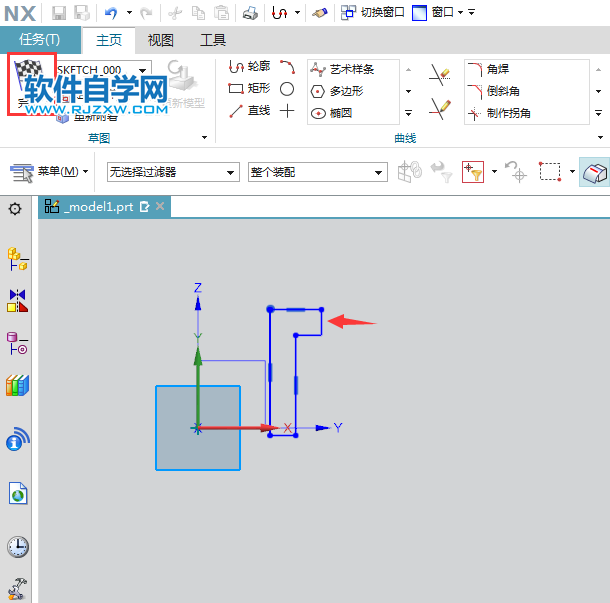Open the Part Navigator sidebar icon

click(18, 343)
